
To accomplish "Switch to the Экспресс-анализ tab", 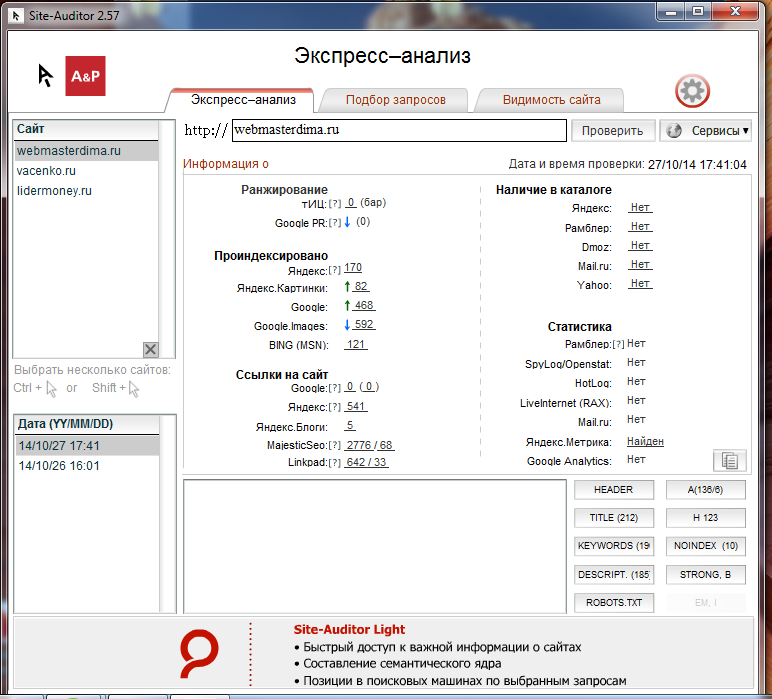I will pos(243,100).
